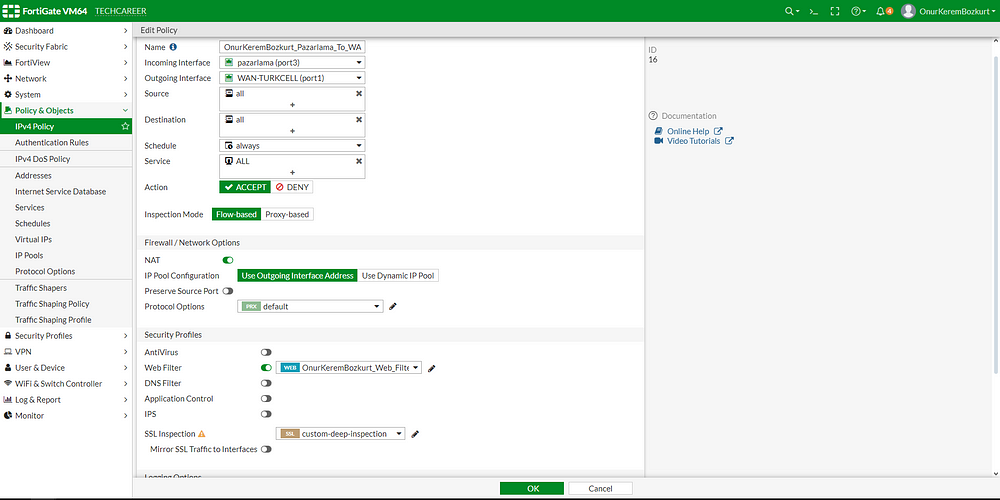The image size is (1000, 500).
Task: Remove 'all' from Source field
Action: tap(358, 93)
